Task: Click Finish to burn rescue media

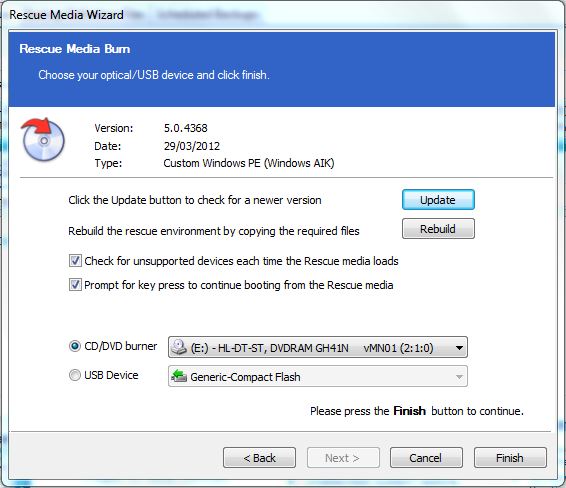Action: point(510,458)
